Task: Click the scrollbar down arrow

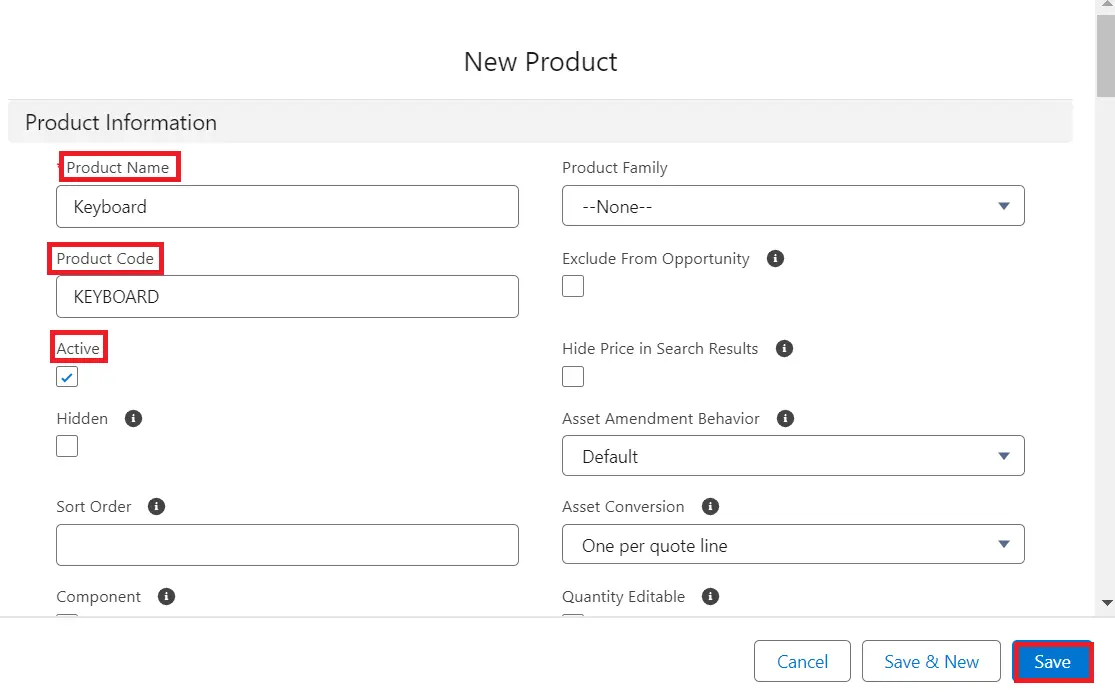Action: point(1106,603)
